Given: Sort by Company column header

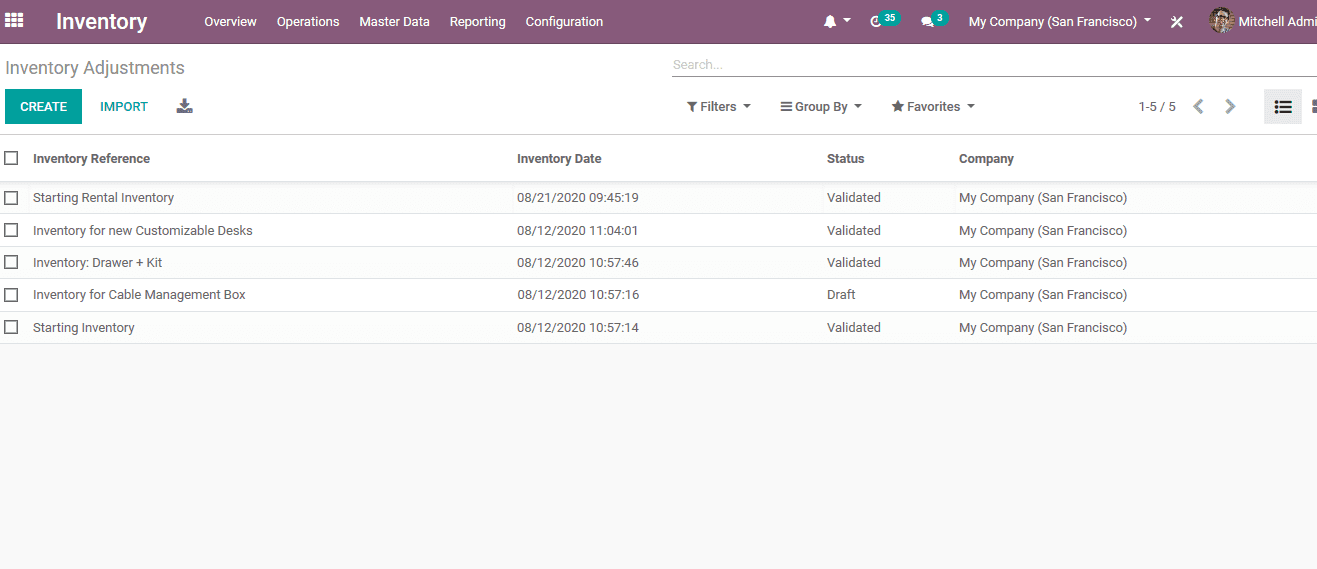Looking at the screenshot, I should [x=986, y=158].
